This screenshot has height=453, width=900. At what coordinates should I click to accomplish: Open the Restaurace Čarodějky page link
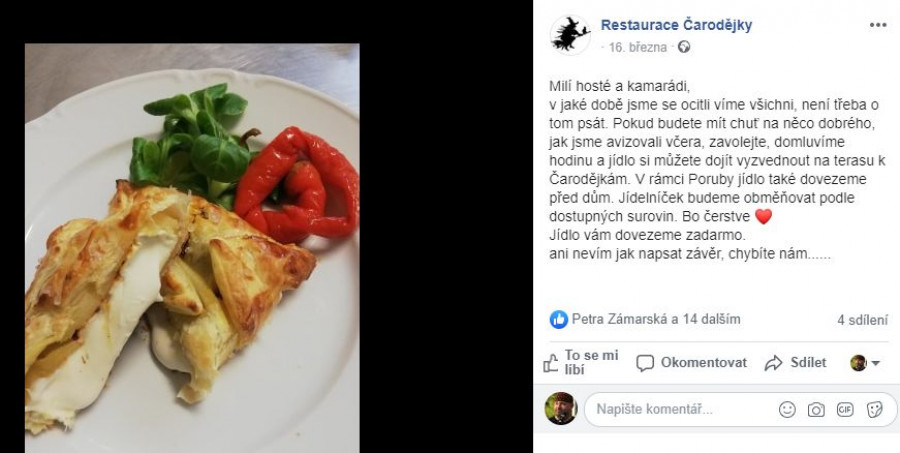coord(676,25)
